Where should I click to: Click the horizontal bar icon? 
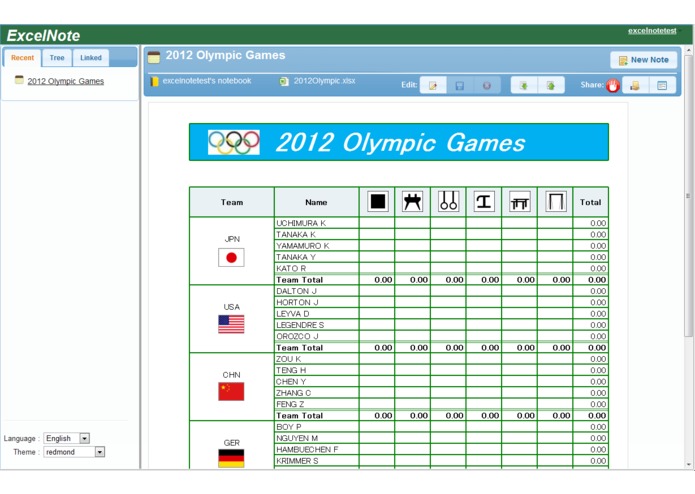coord(555,202)
